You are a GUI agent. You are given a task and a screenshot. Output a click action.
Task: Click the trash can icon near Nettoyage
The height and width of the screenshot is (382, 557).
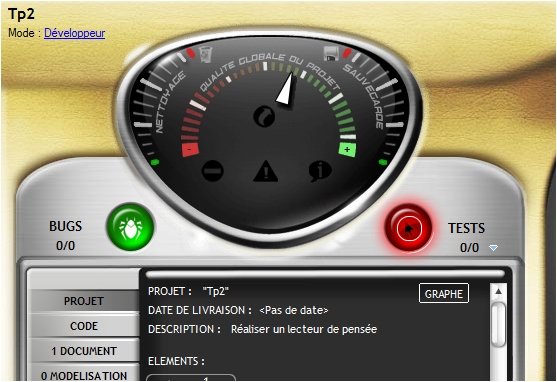click(206, 54)
